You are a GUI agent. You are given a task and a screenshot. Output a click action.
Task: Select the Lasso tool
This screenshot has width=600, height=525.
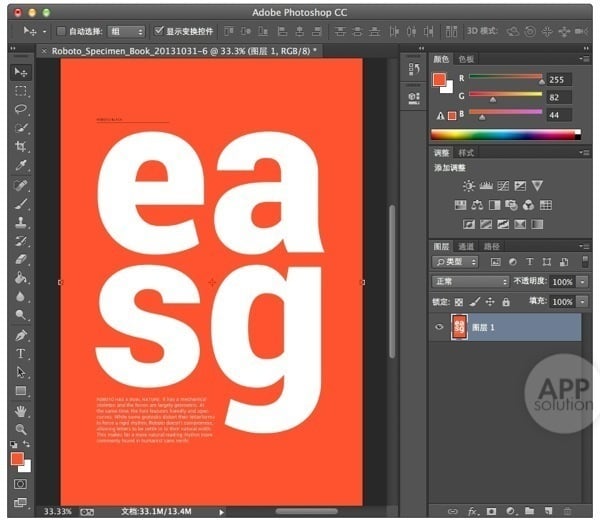point(21,109)
